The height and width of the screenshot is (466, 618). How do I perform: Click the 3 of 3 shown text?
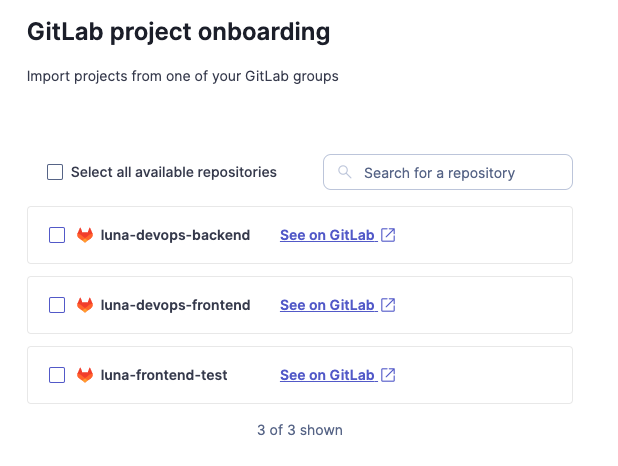tap(300, 430)
